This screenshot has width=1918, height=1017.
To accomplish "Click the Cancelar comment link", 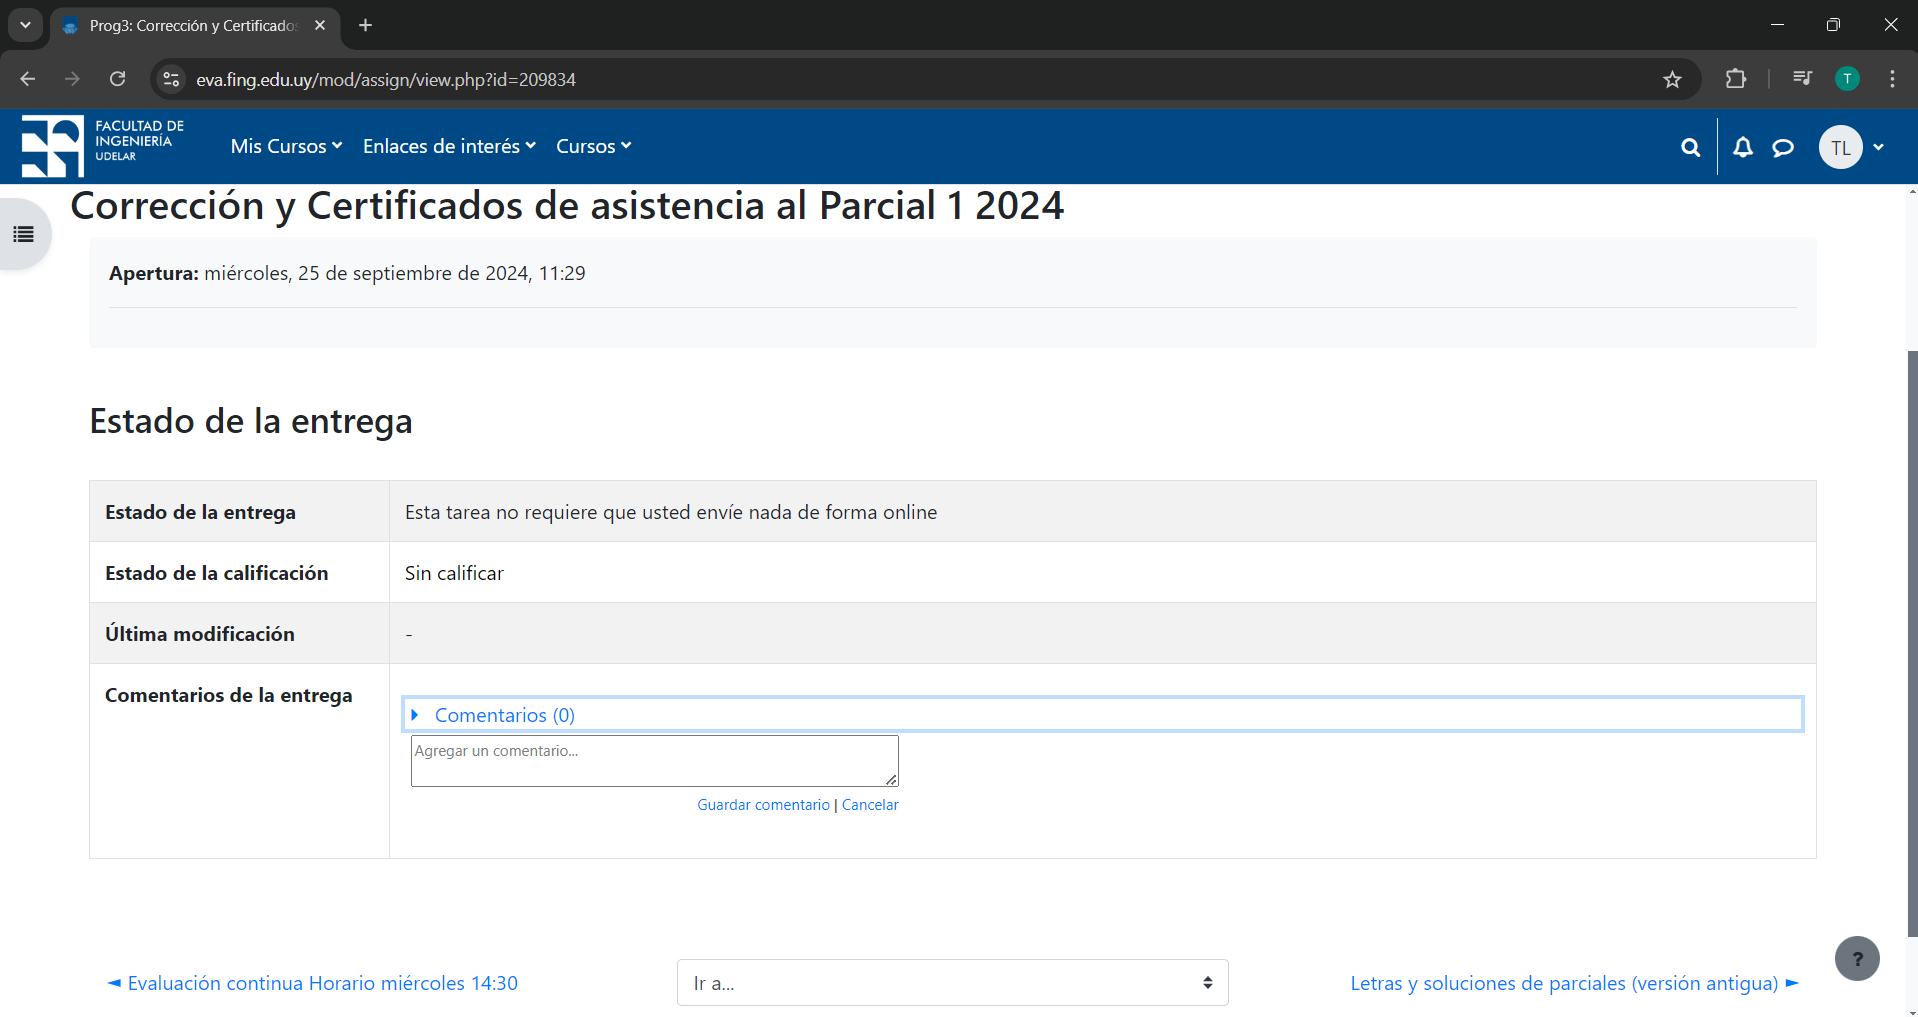I will tap(870, 805).
